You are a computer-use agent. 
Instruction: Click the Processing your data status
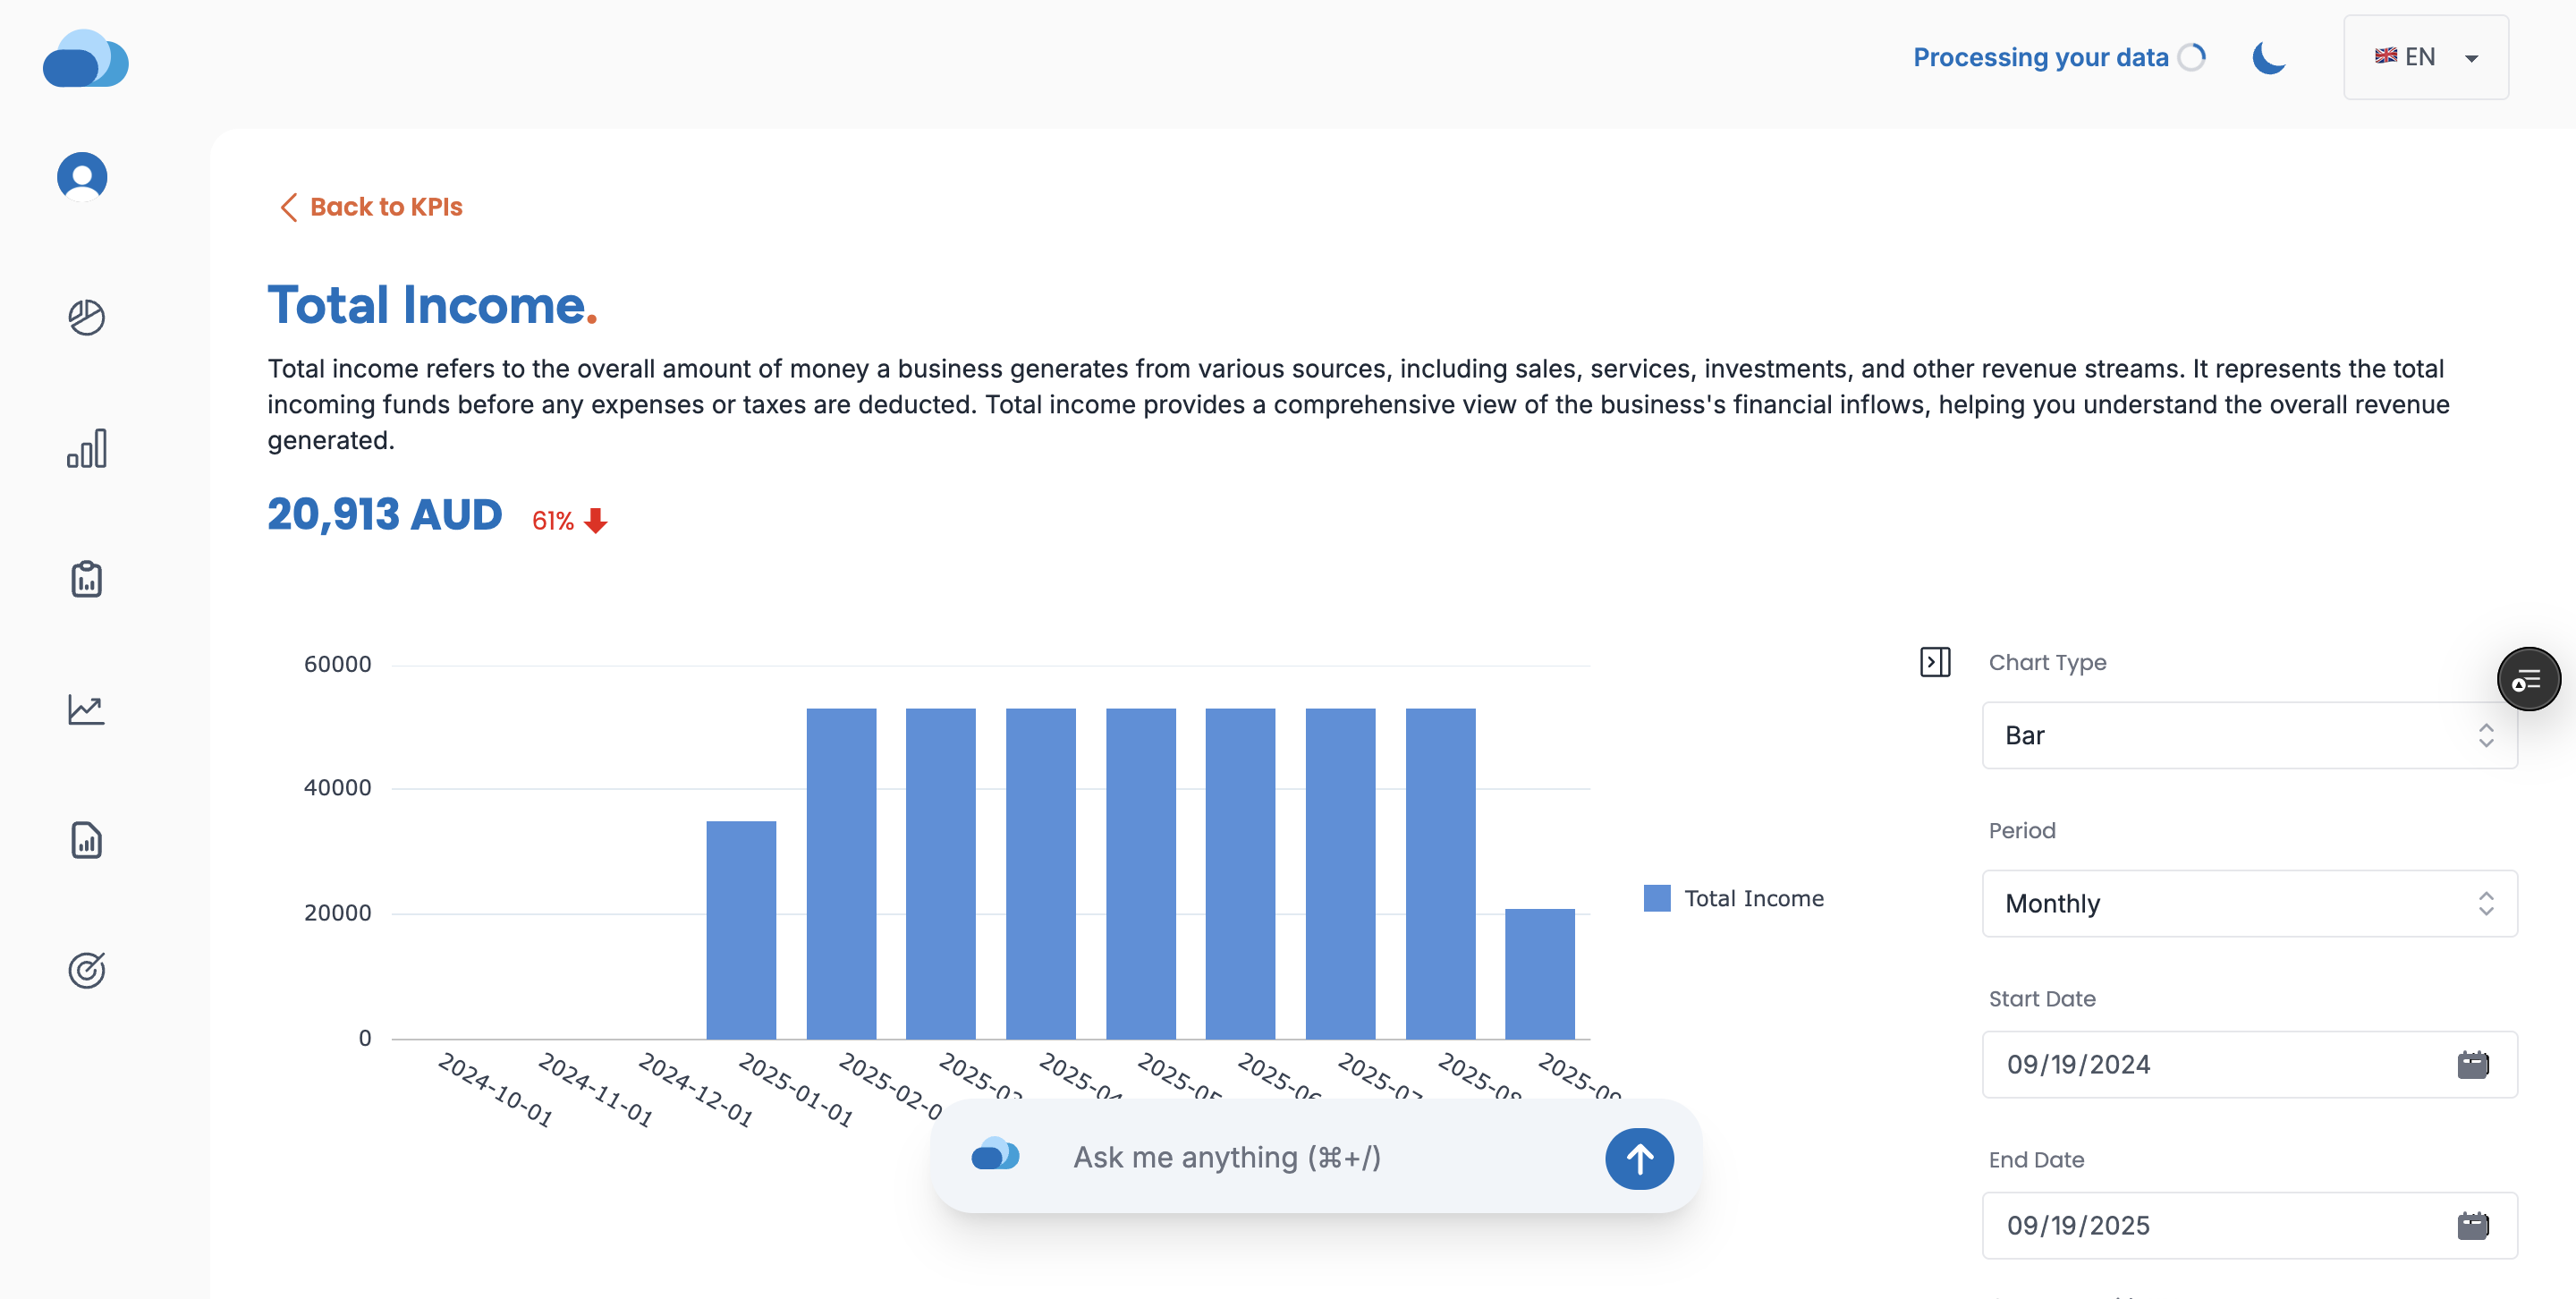pyautogui.click(x=2040, y=57)
